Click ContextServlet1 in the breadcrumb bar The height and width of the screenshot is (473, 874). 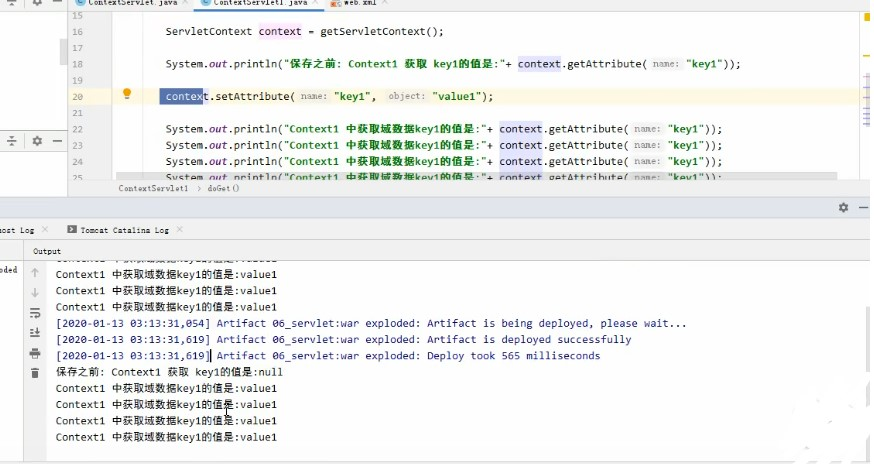pyautogui.click(x=153, y=188)
